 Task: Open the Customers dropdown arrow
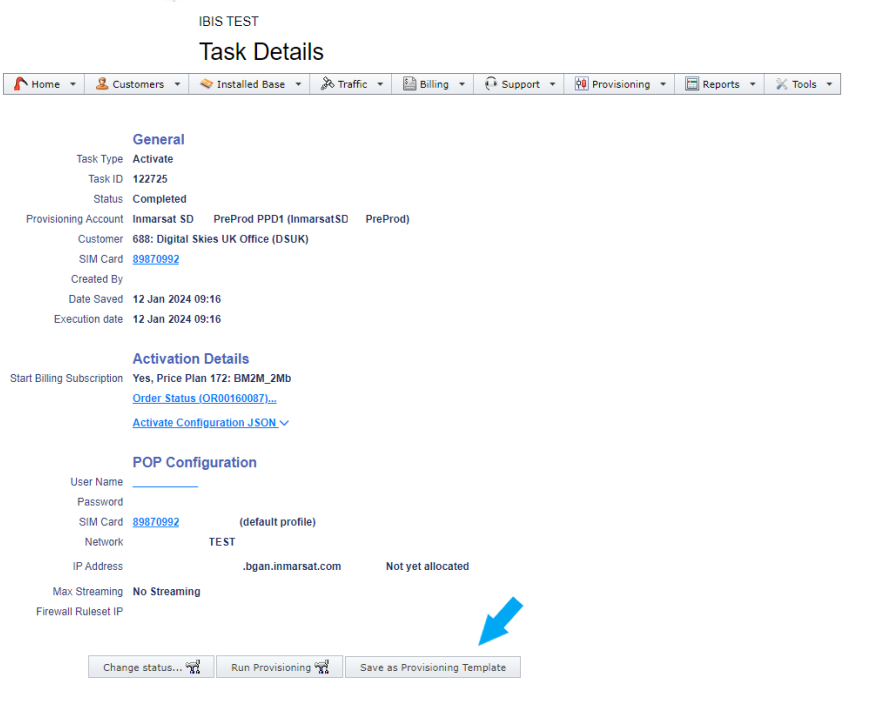coord(177,85)
